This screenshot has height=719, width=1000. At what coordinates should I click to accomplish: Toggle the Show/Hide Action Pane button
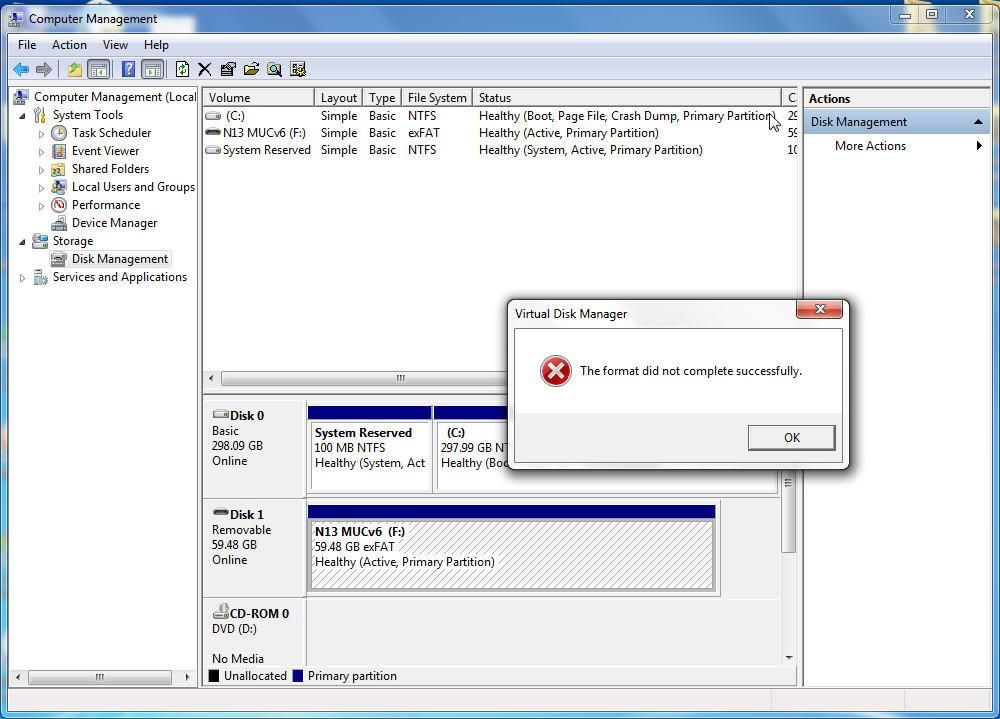pyautogui.click(x=152, y=69)
